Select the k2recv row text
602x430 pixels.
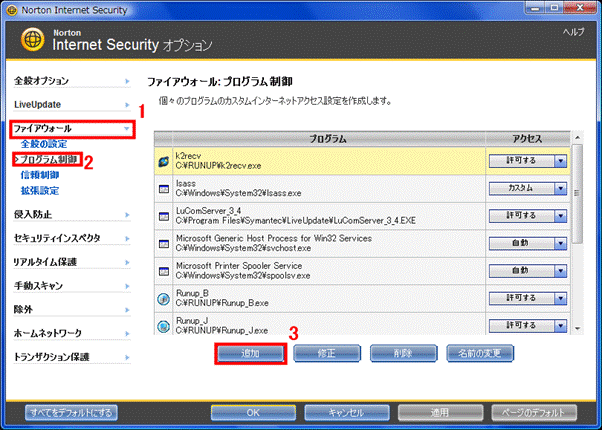[218, 161]
